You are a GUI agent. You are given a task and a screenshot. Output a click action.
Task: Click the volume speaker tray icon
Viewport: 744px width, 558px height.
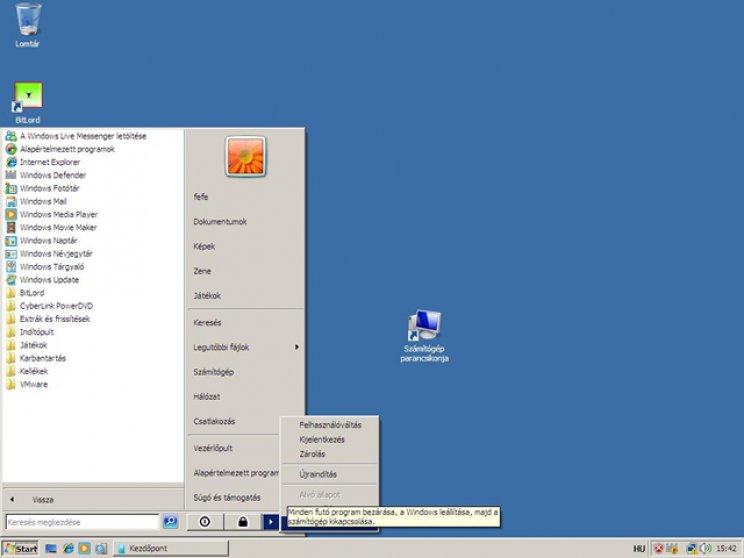[706, 549]
